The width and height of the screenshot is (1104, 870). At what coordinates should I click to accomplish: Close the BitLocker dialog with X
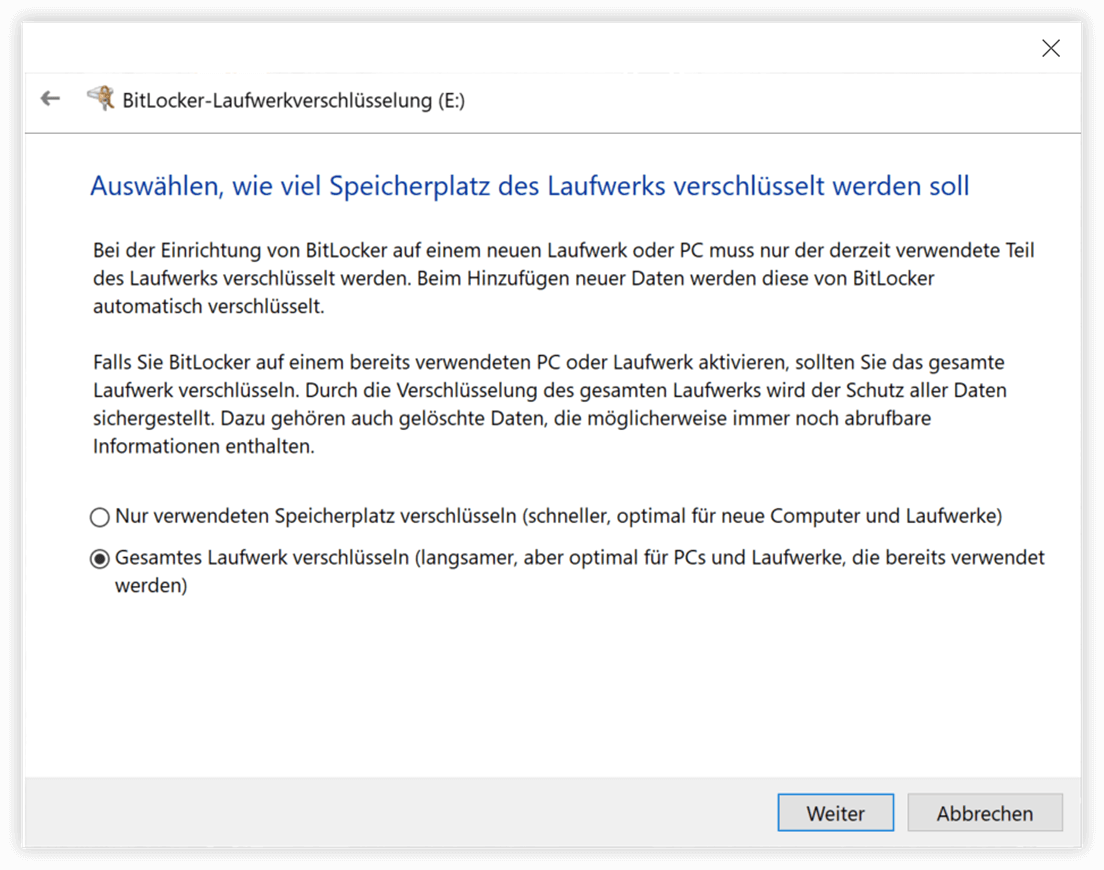pos(1050,49)
